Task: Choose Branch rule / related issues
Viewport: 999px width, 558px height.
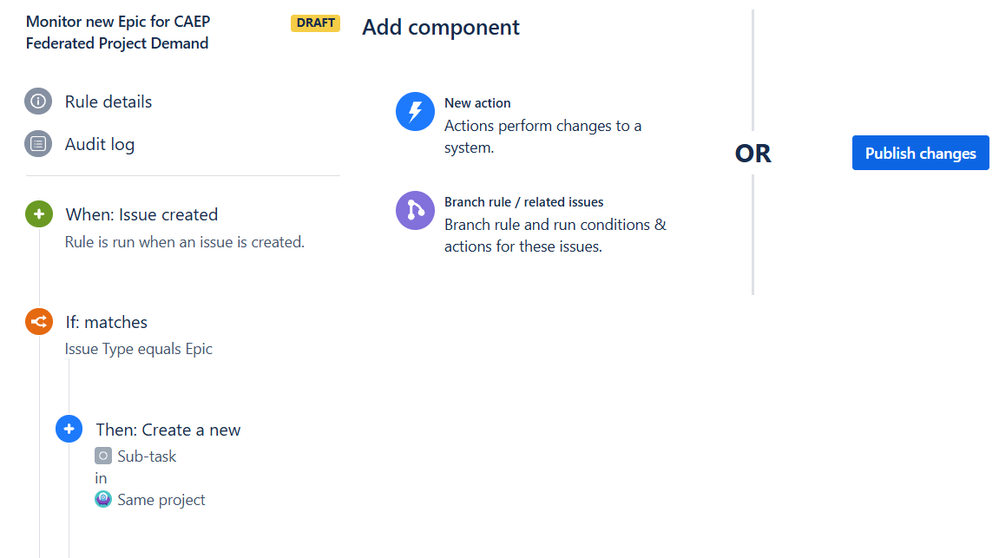Action: pyautogui.click(x=523, y=202)
